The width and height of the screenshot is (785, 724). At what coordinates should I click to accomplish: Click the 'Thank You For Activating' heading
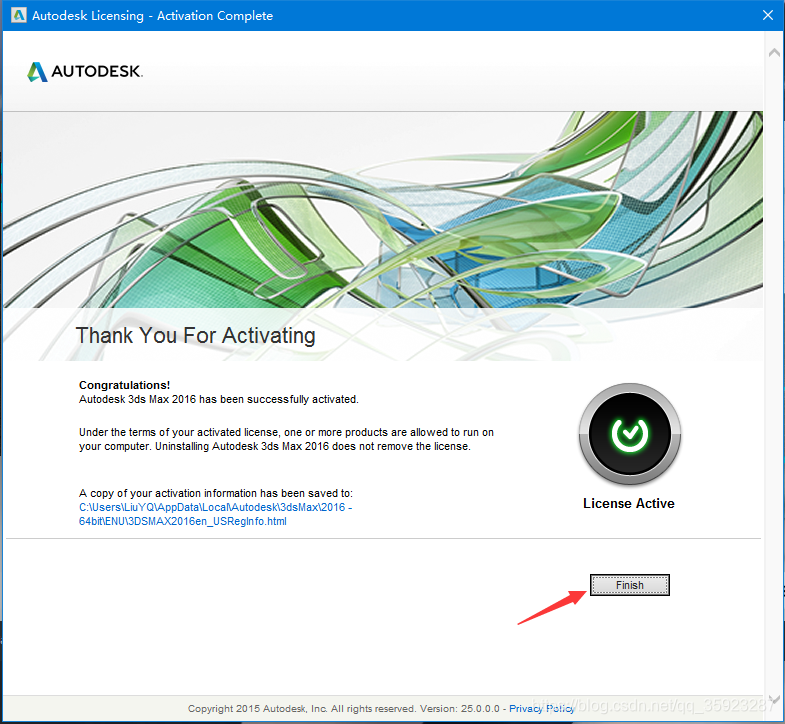pos(196,335)
